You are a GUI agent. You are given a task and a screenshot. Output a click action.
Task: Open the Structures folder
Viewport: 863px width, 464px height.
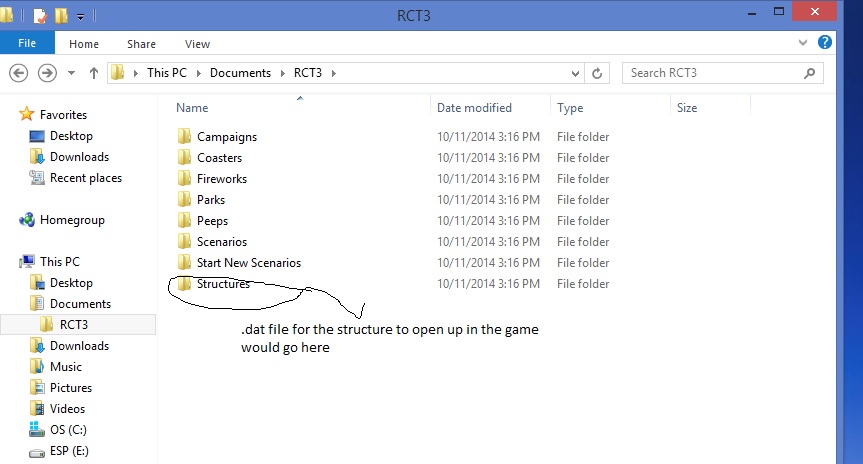pos(222,284)
